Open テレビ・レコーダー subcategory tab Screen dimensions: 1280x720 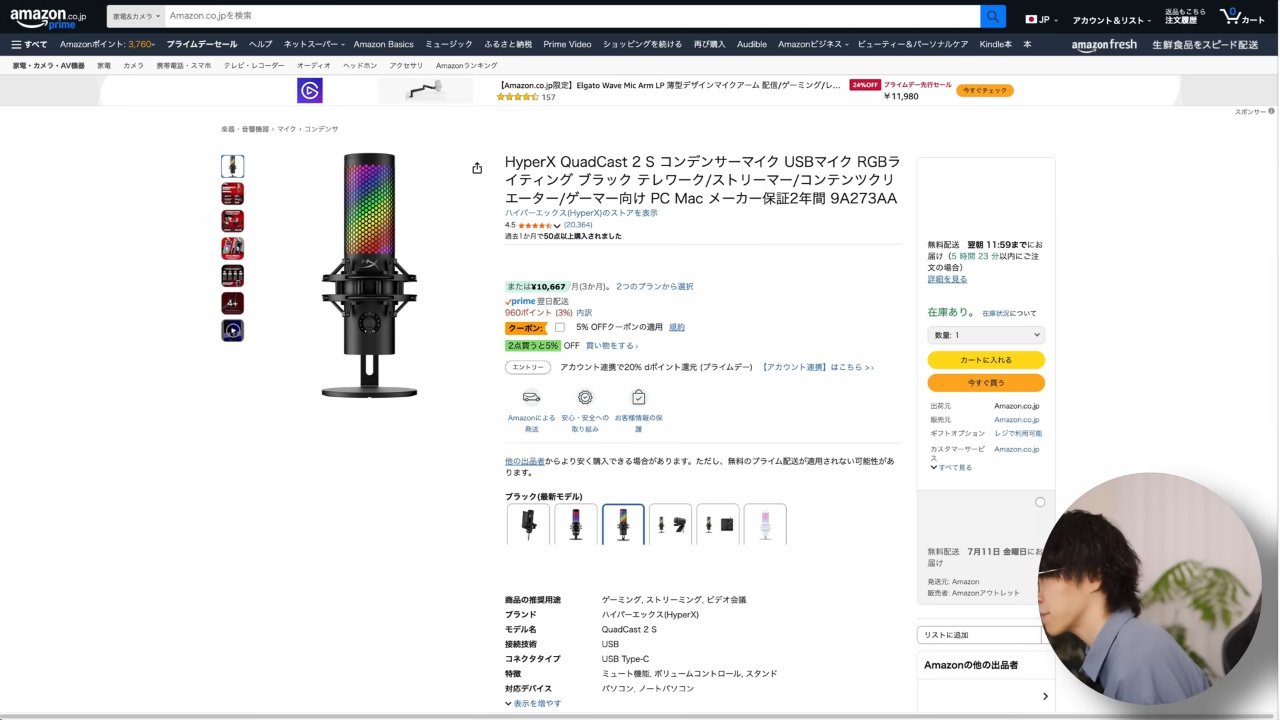click(x=254, y=65)
